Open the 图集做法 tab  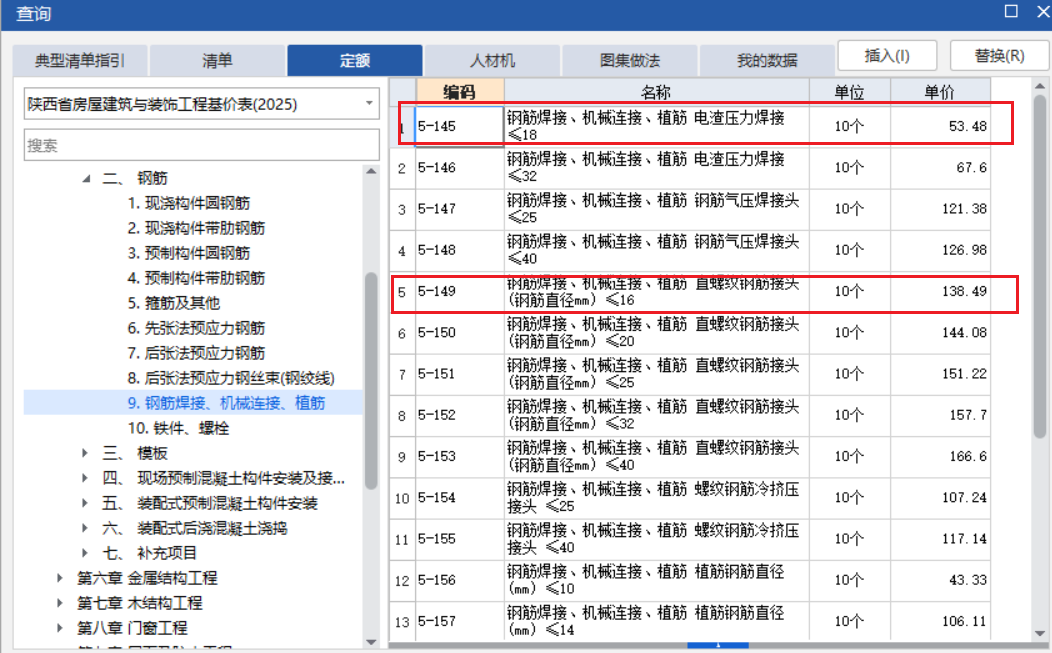tap(629, 60)
